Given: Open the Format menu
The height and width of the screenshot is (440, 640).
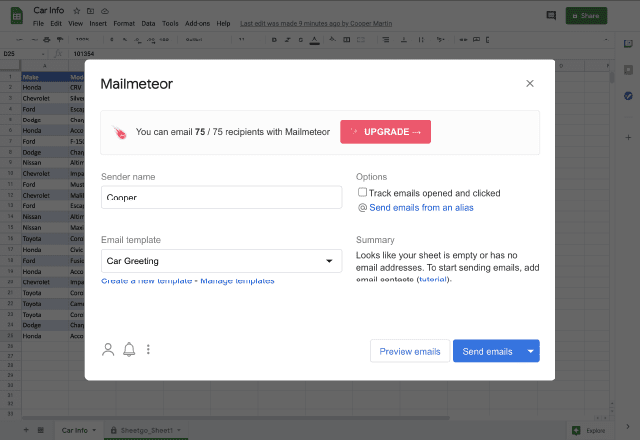Looking at the screenshot, I should (124, 24).
